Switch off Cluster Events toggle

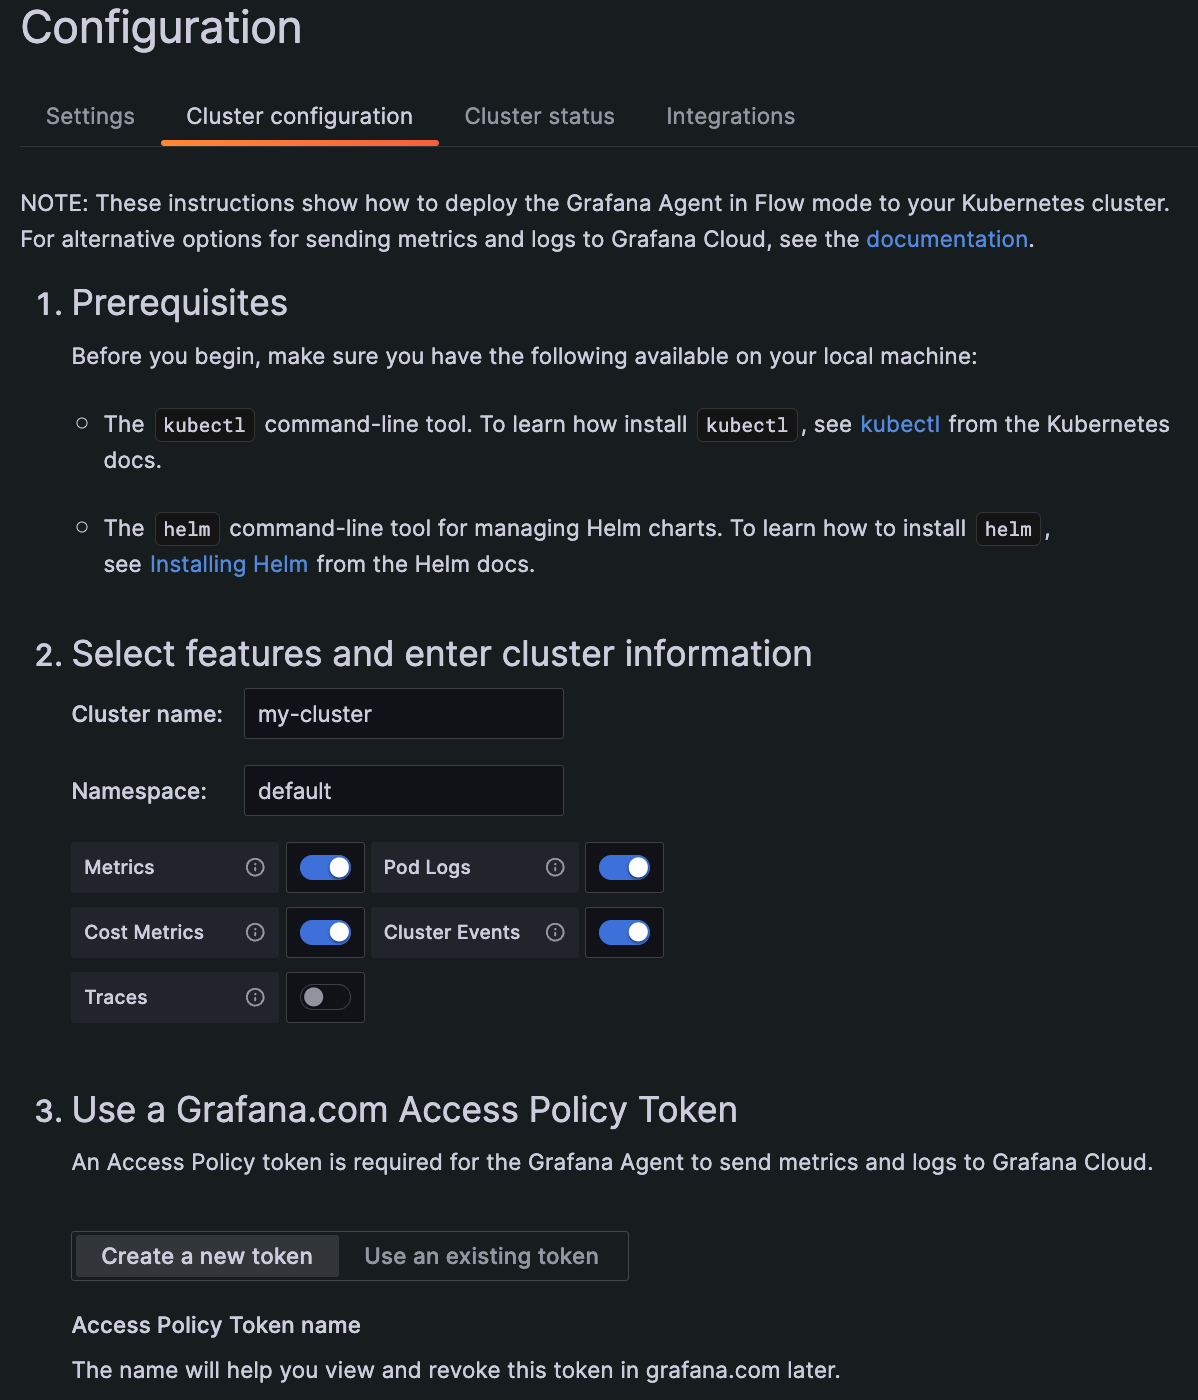click(624, 932)
